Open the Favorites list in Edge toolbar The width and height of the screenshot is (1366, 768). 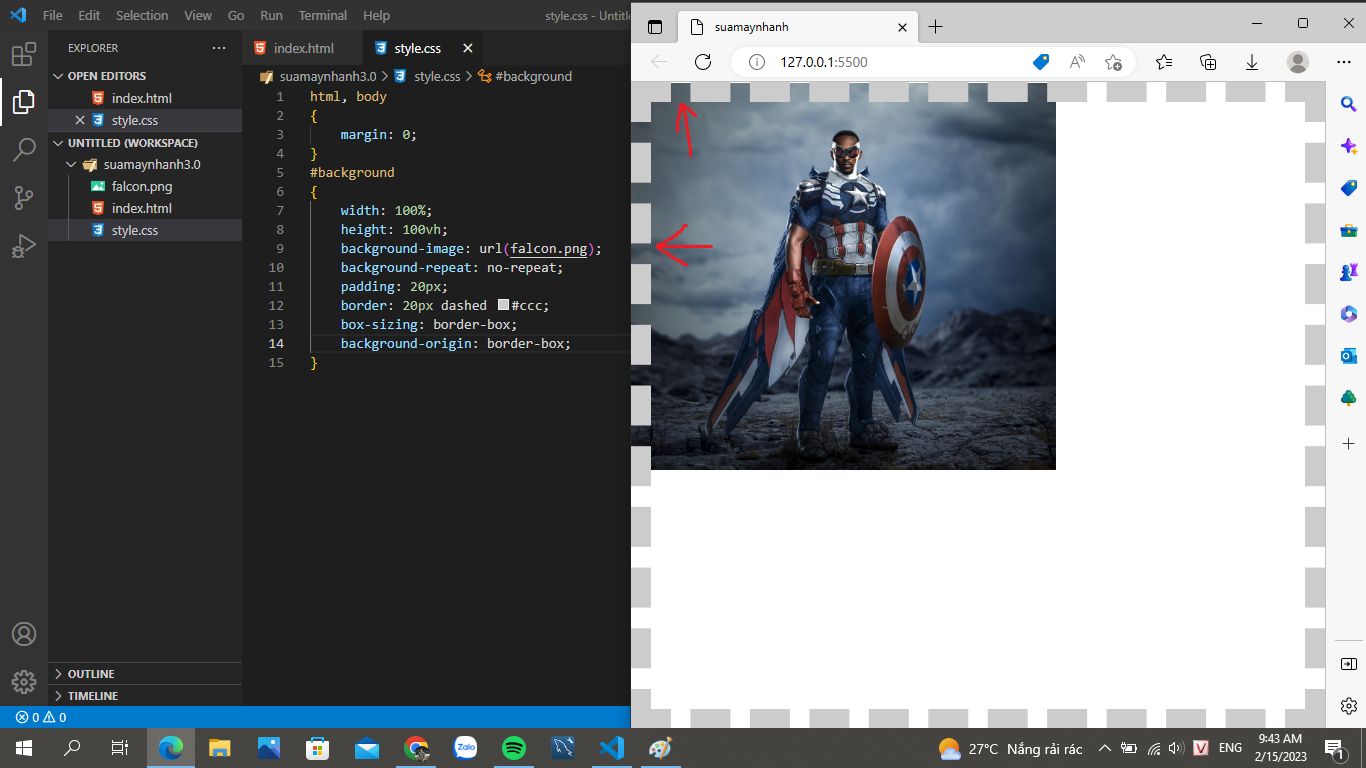[x=1164, y=62]
